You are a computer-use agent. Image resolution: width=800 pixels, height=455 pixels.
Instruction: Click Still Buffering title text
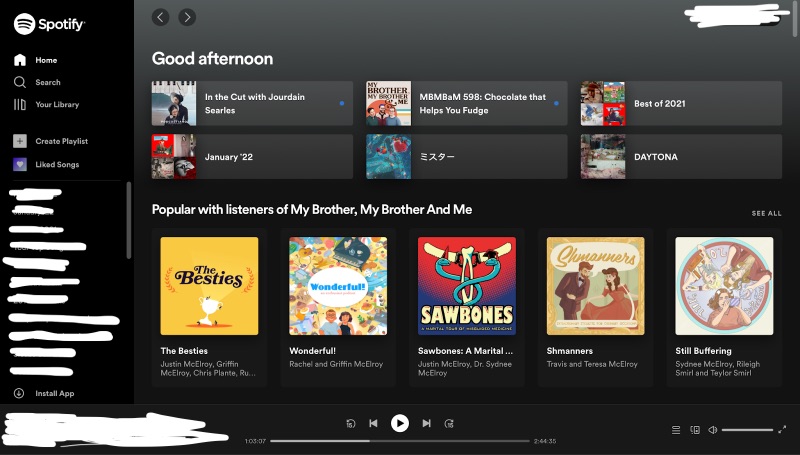(703, 351)
